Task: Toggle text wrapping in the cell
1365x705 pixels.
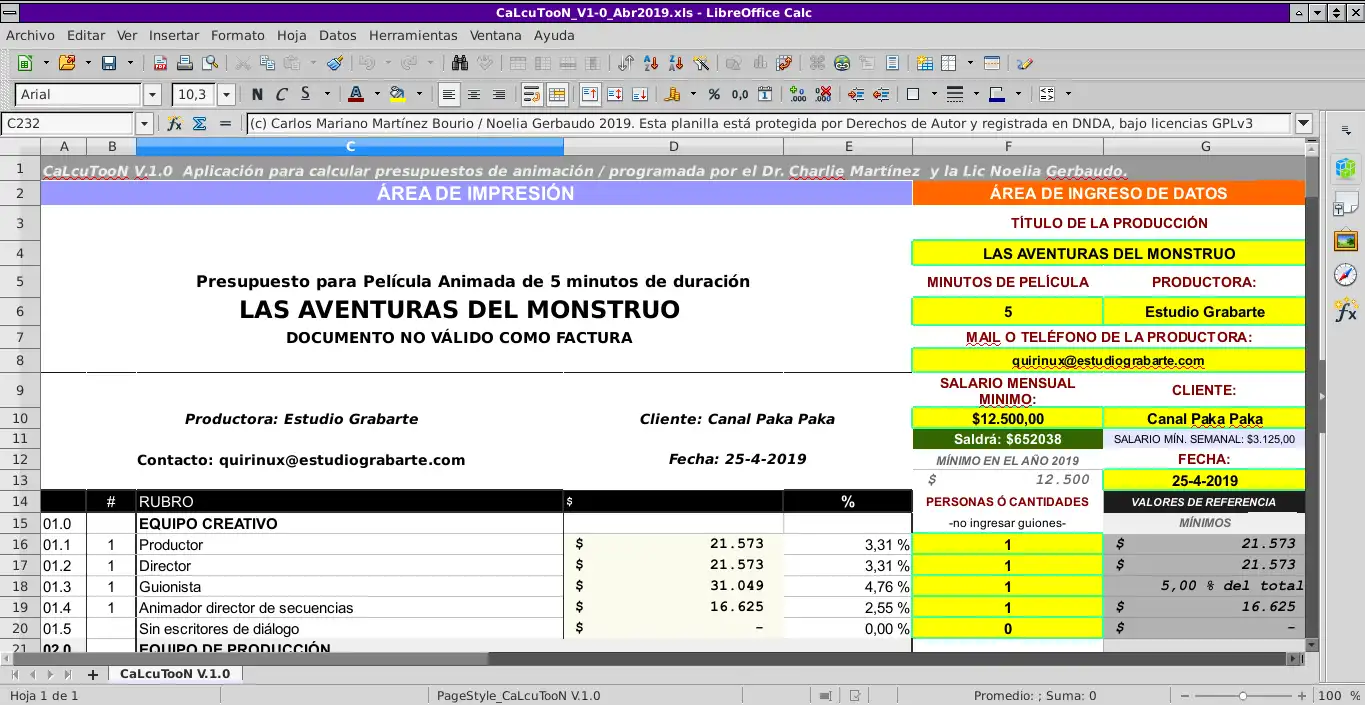Action: pyautogui.click(x=532, y=94)
